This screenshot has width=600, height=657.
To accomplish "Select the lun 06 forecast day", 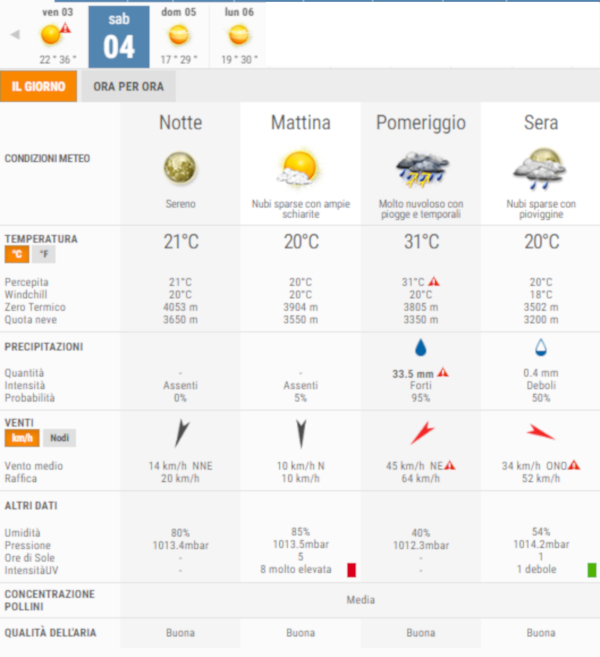I will [x=239, y=36].
